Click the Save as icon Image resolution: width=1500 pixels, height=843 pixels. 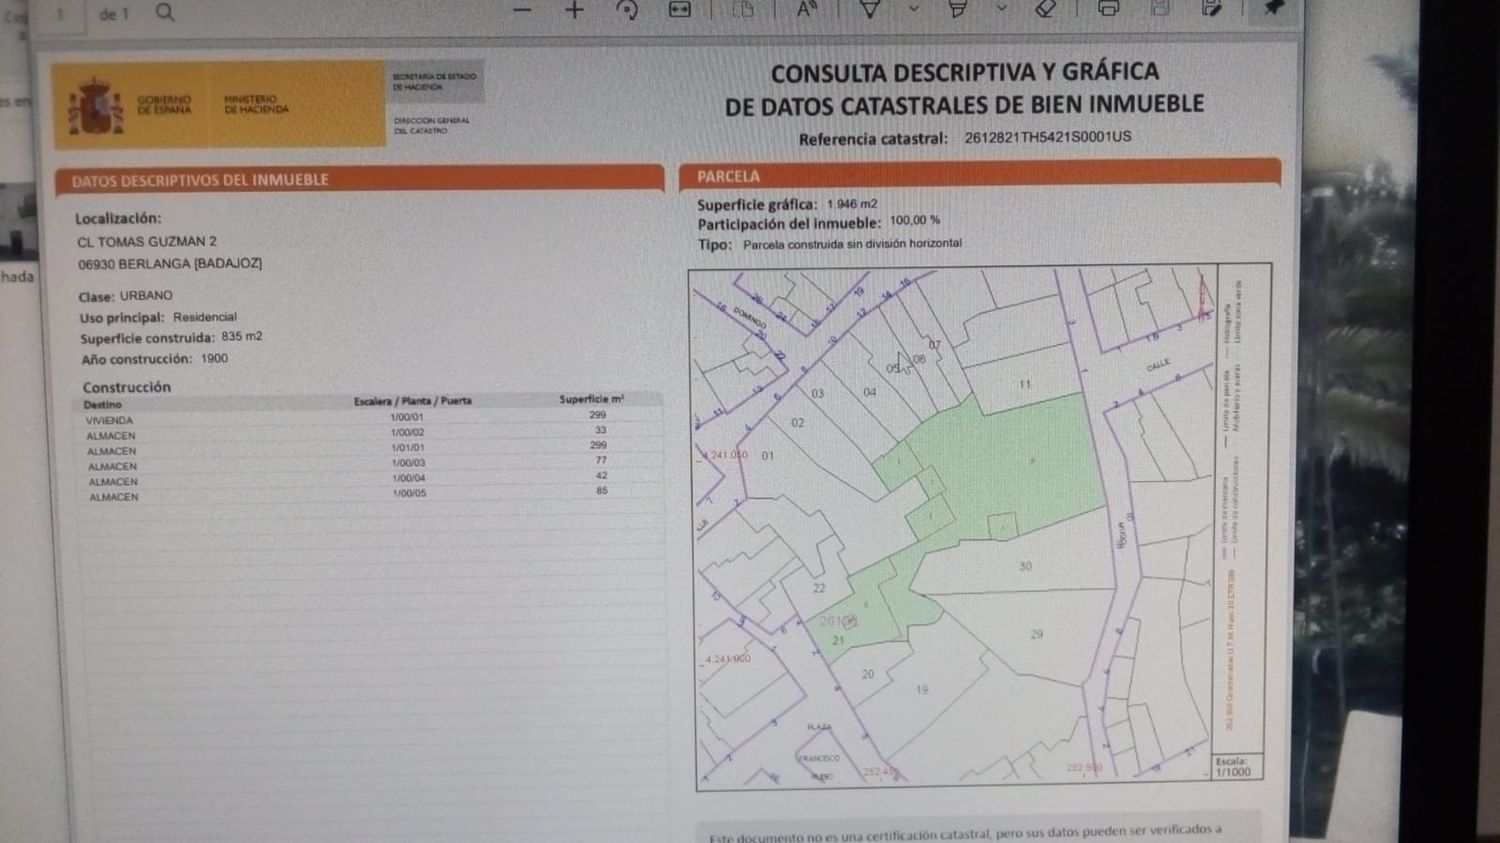[x=1211, y=9]
